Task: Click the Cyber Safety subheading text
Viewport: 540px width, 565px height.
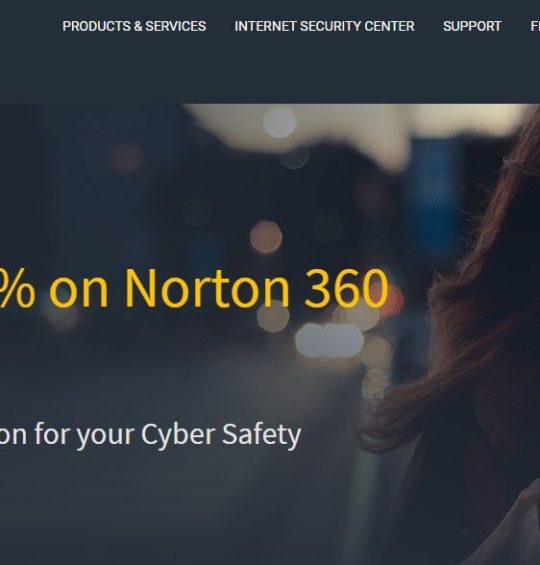Action: coord(150,435)
